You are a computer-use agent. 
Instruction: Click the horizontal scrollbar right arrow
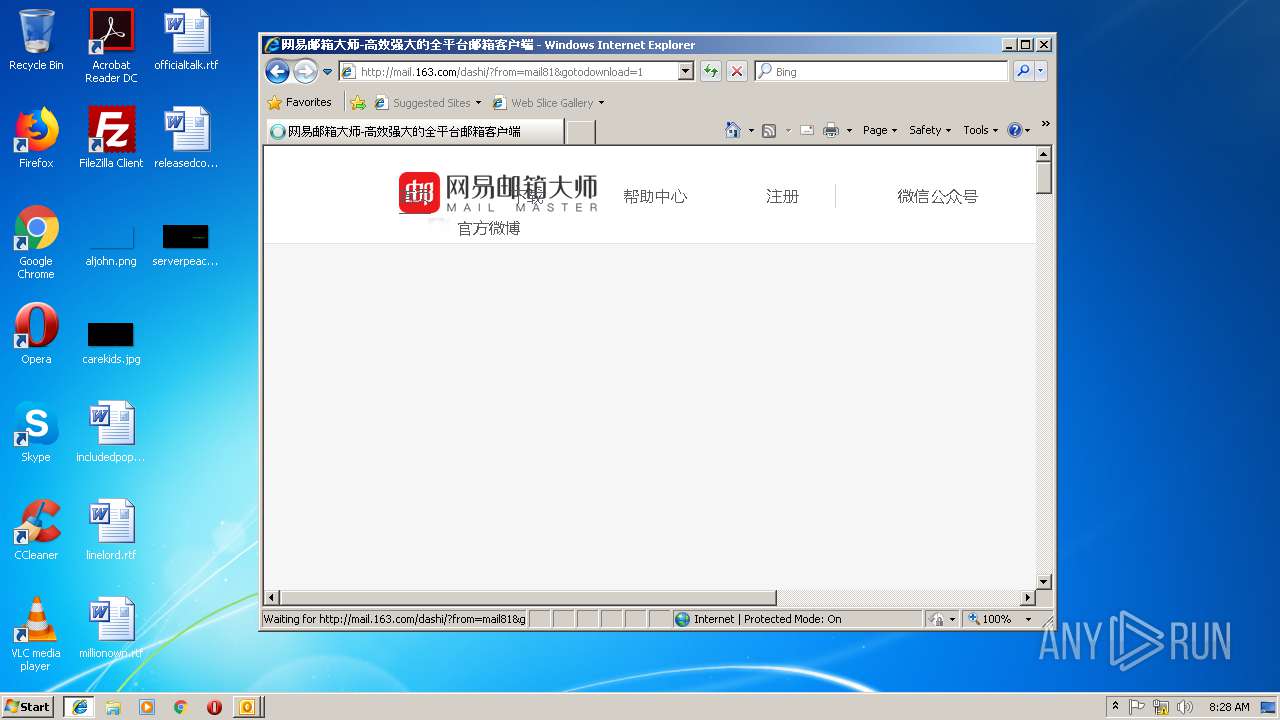coord(1027,598)
